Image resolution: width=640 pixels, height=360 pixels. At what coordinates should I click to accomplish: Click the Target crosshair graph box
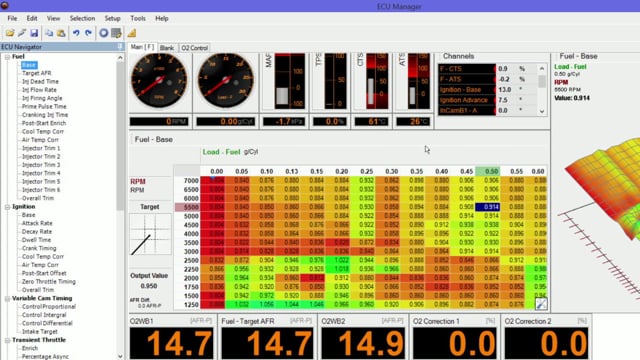coord(150,234)
